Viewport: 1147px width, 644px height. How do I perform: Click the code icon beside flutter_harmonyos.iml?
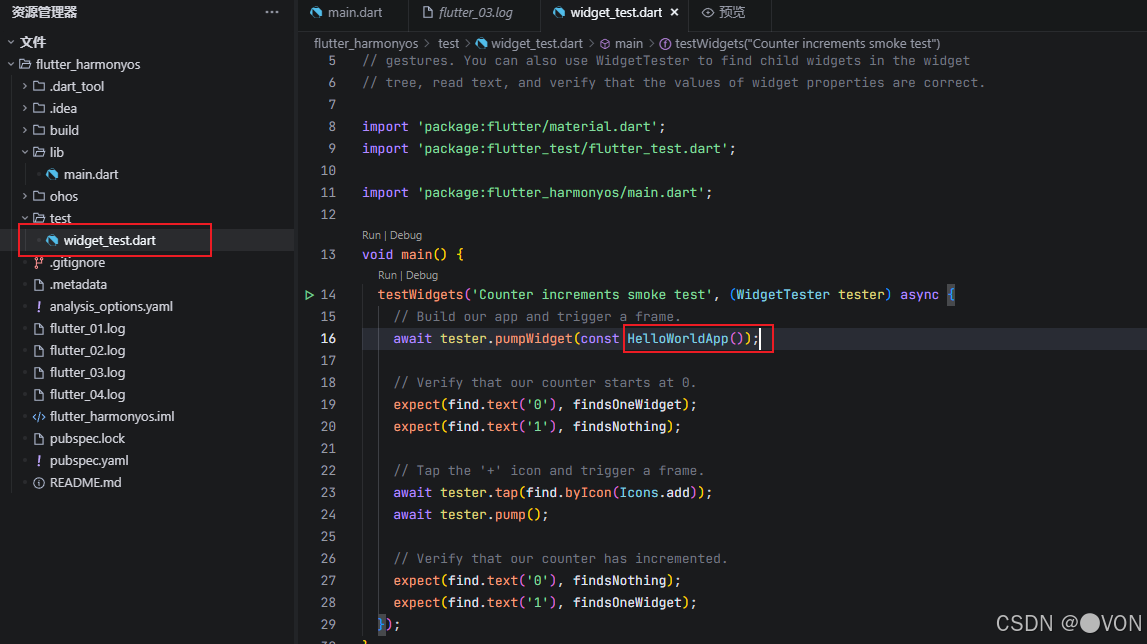[x=39, y=416]
